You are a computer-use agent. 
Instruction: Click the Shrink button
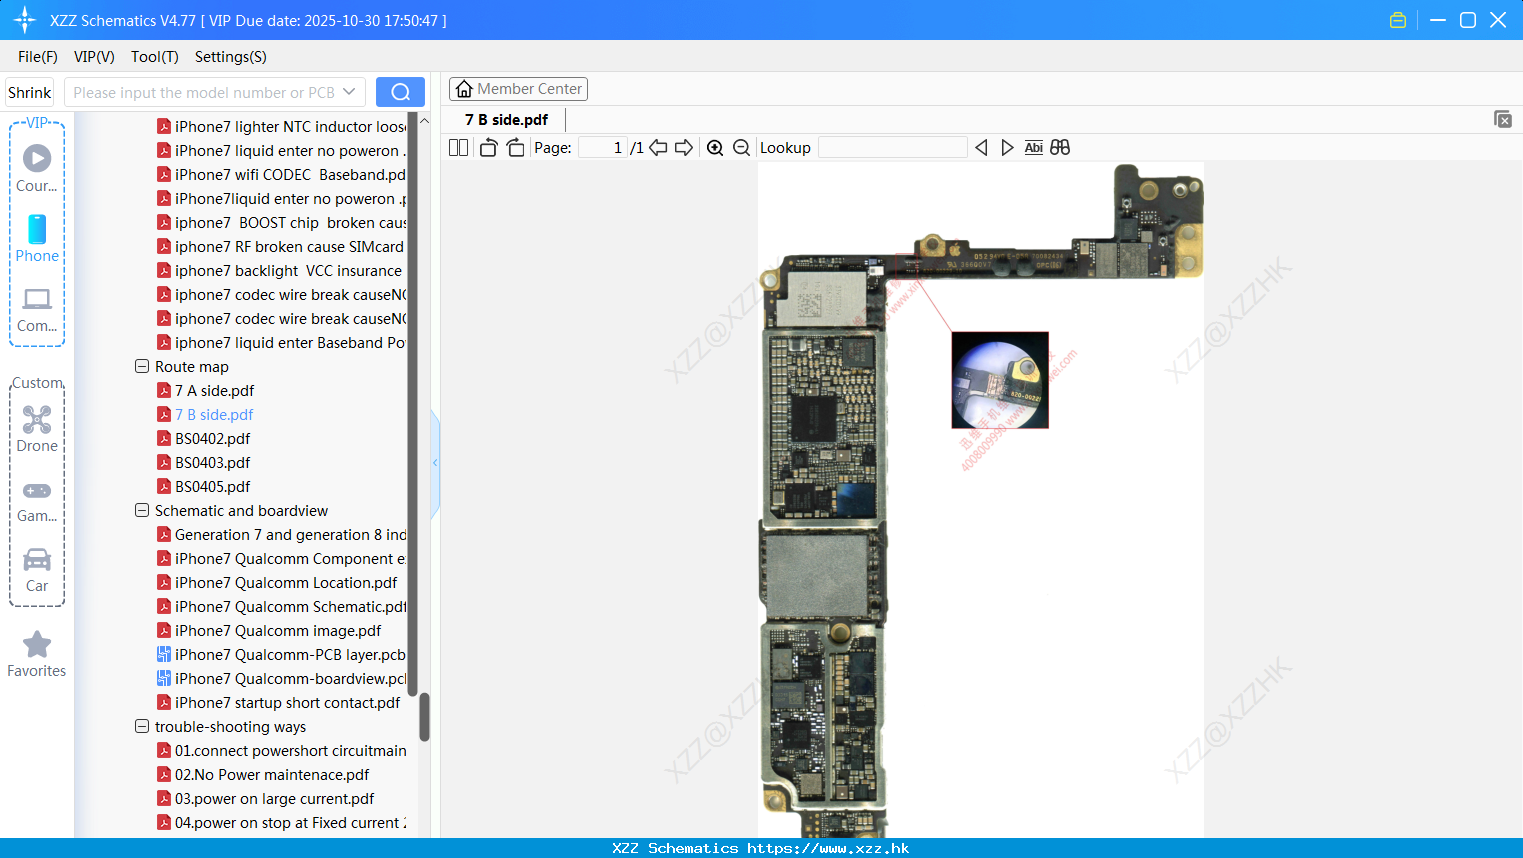pyautogui.click(x=29, y=92)
